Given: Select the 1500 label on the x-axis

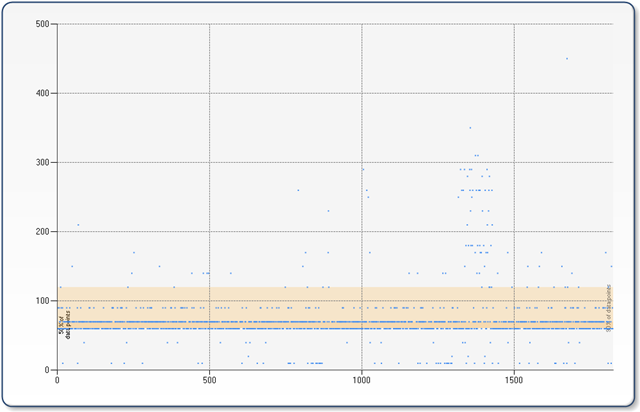Looking at the screenshot, I should pos(513,380).
